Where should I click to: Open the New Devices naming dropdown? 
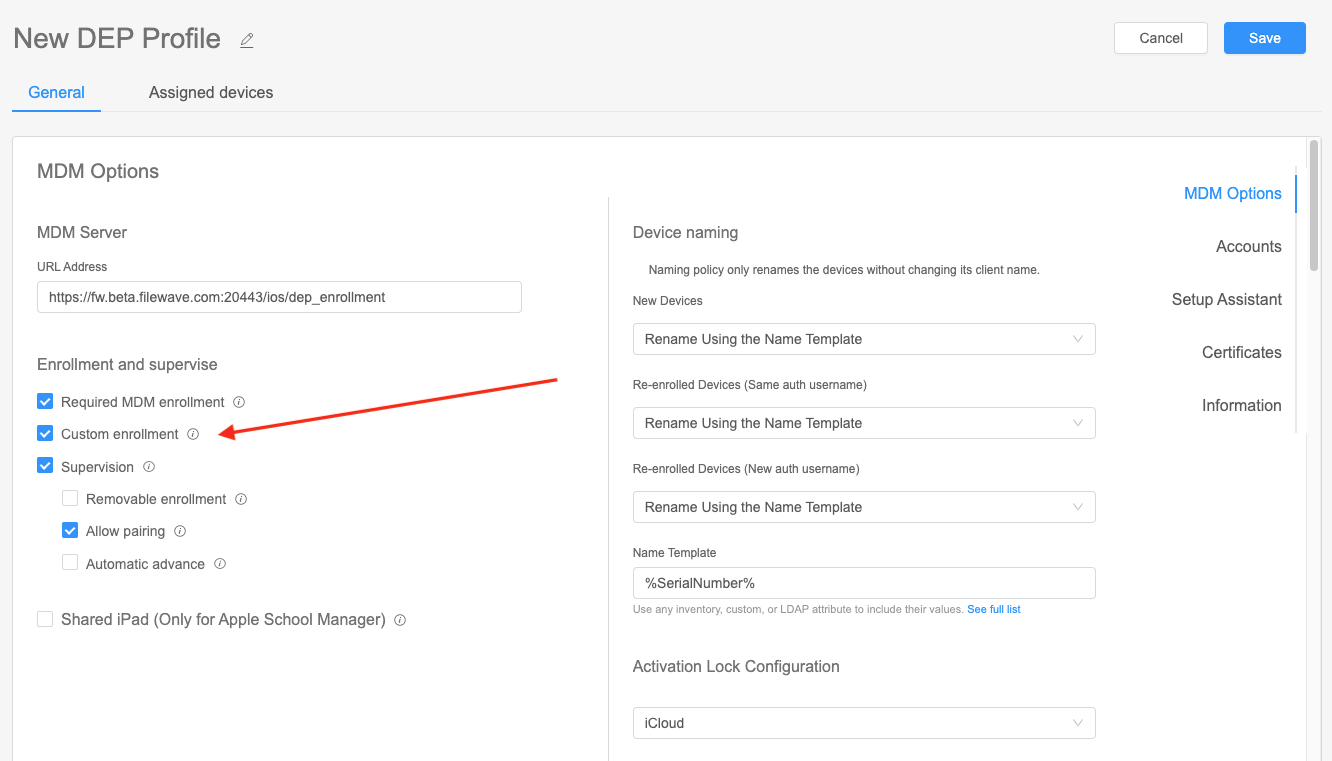point(864,339)
